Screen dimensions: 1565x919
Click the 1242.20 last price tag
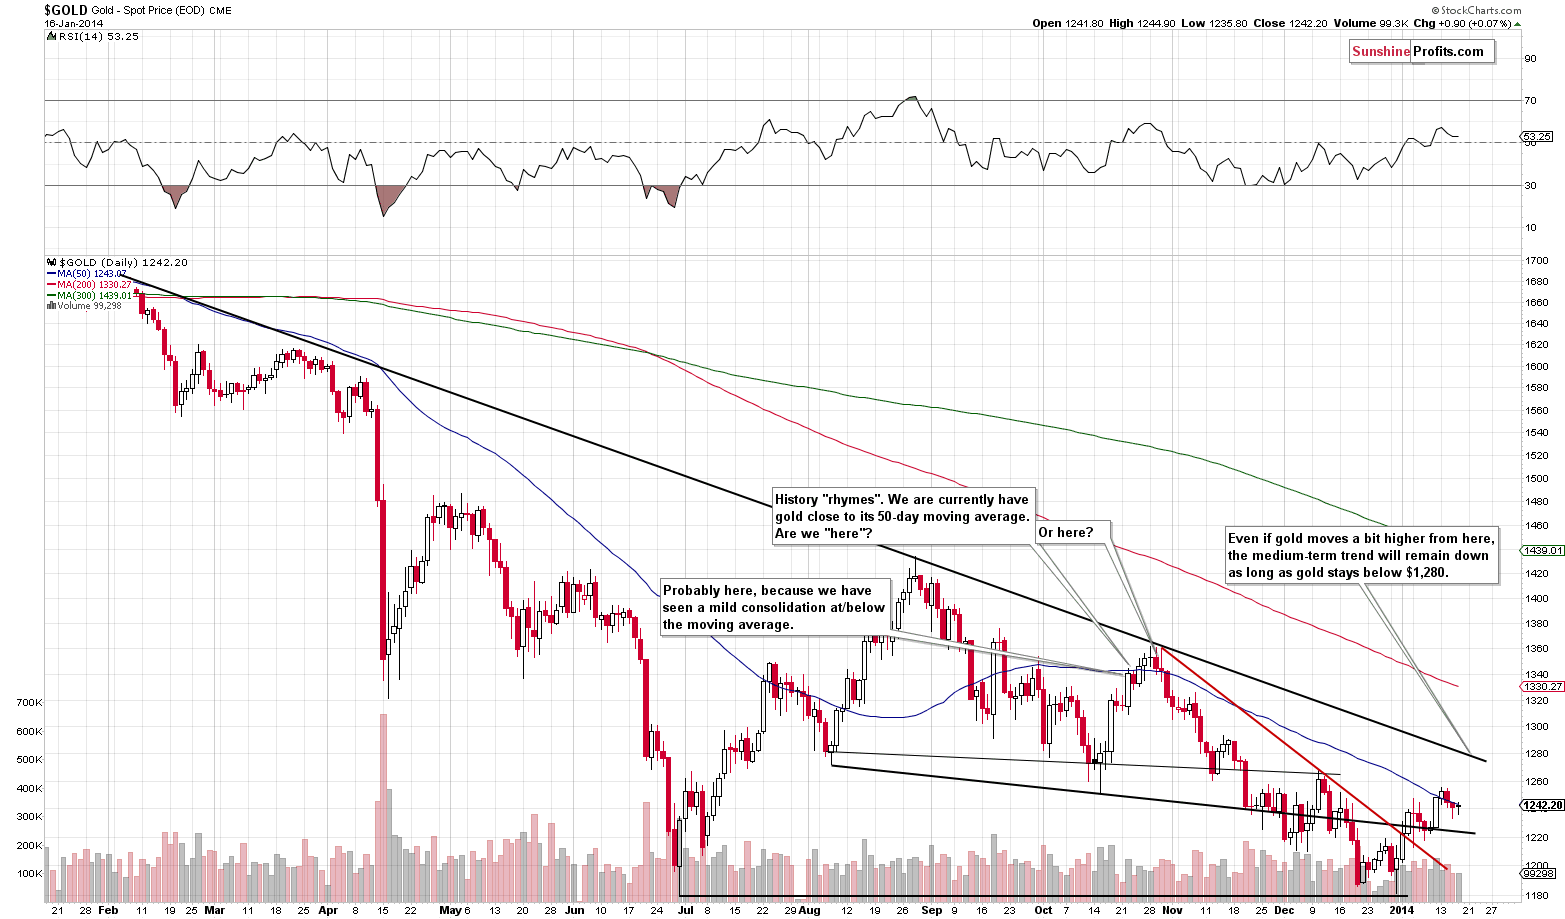point(1542,805)
